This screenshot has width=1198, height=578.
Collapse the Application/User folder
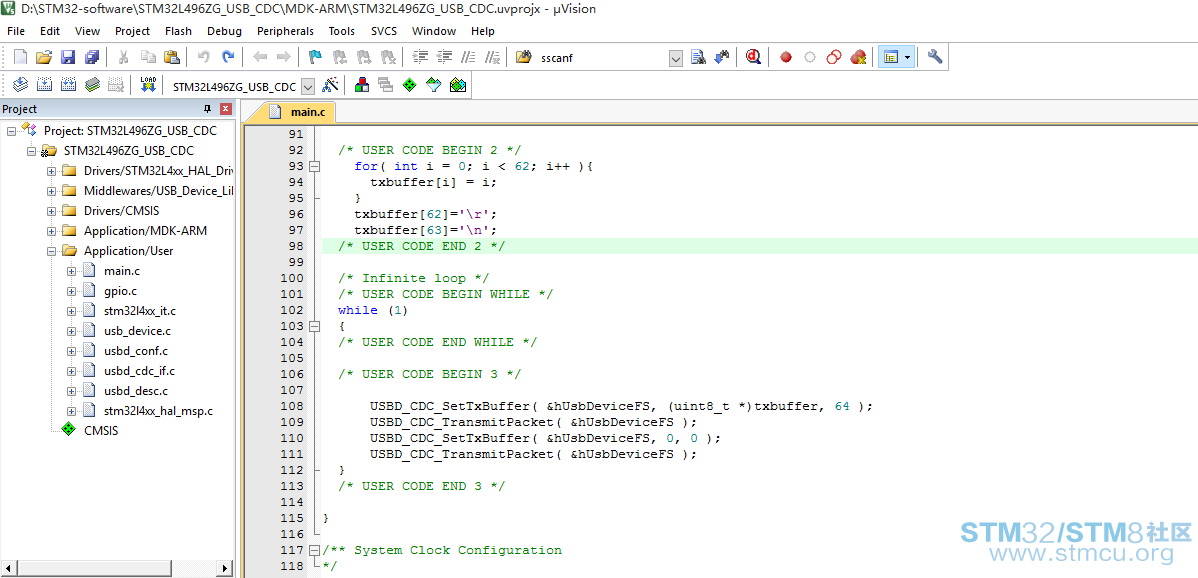51,250
